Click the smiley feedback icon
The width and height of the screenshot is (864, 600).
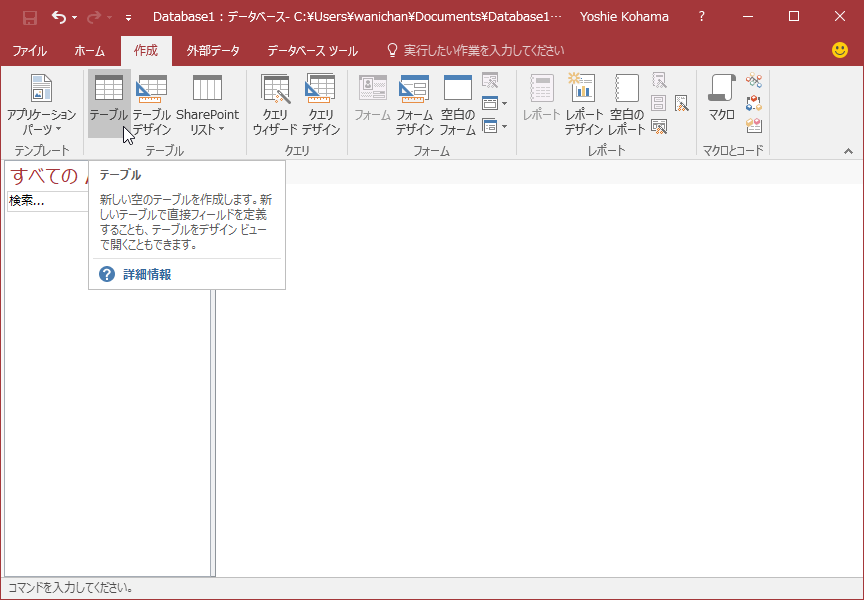tap(840, 50)
